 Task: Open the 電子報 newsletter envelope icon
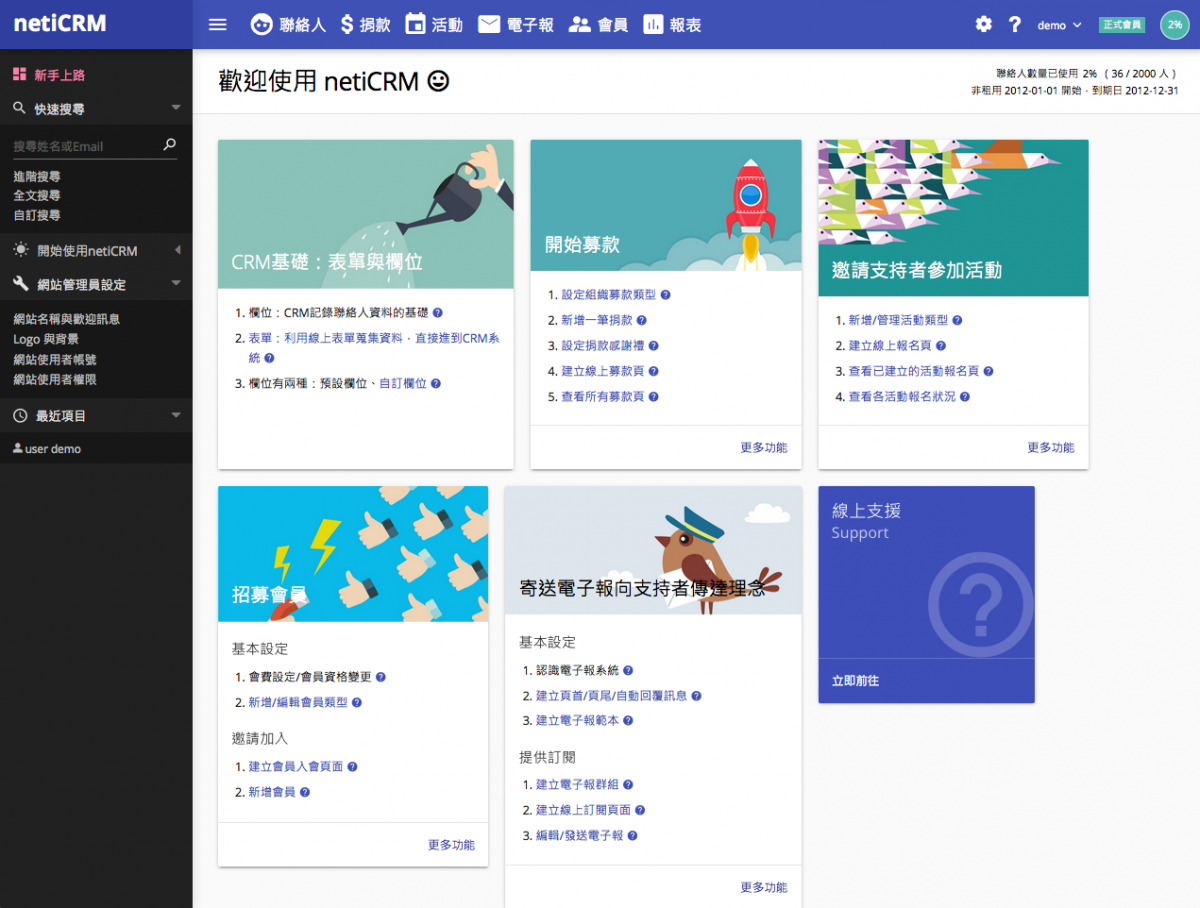coord(488,24)
